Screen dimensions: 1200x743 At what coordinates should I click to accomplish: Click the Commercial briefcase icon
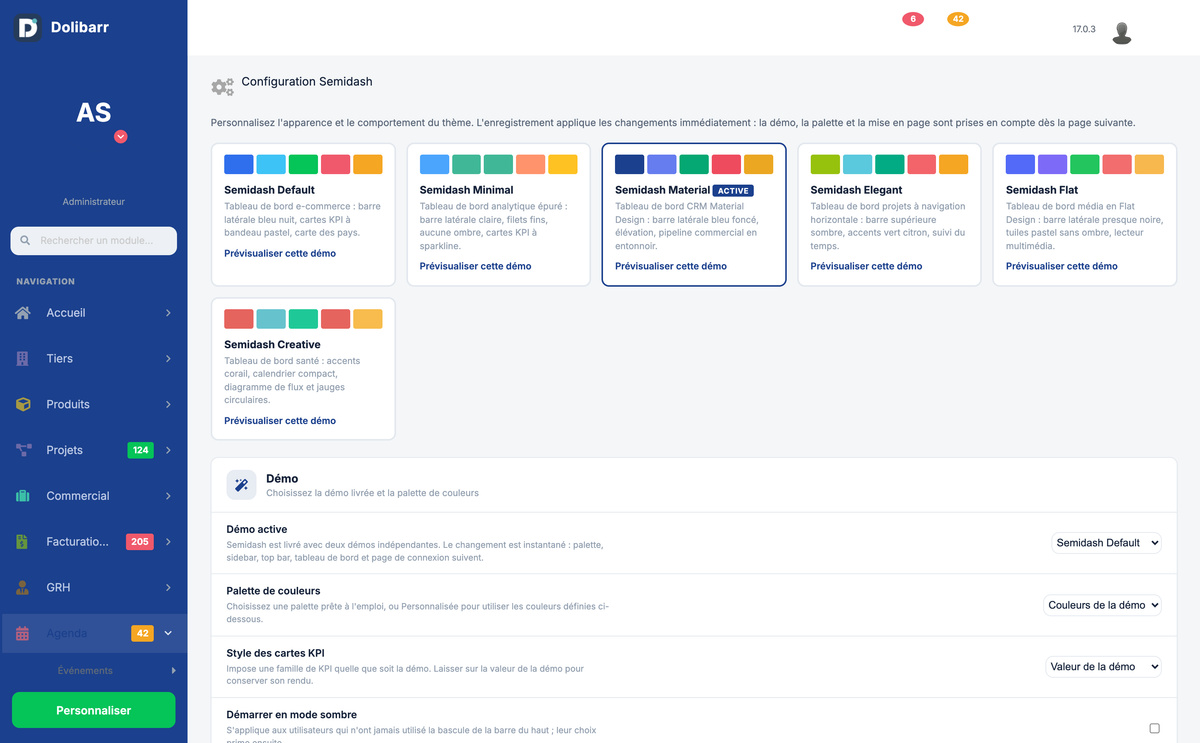tap(23, 496)
